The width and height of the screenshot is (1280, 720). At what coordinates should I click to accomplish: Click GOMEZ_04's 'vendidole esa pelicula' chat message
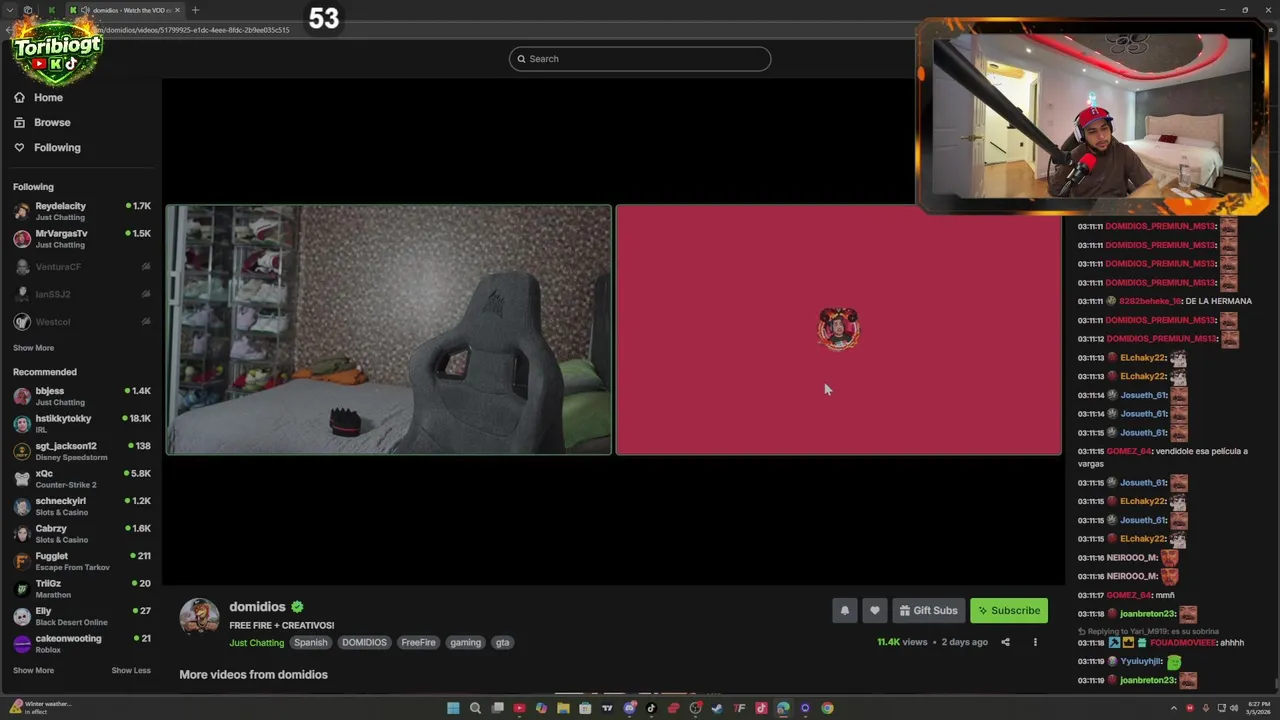tap(1163, 457)
